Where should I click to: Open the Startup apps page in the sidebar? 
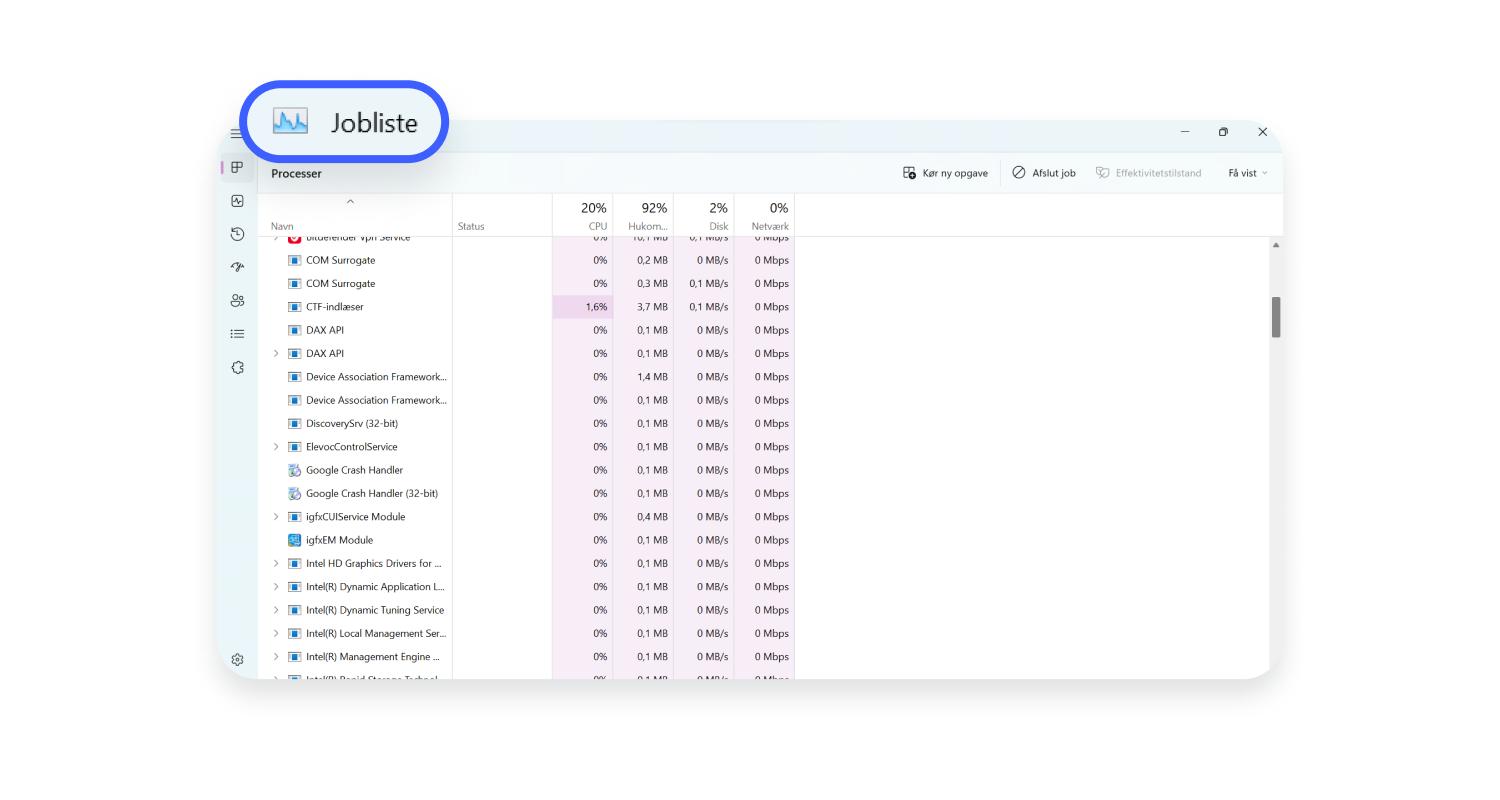click(x=237, y=267)
